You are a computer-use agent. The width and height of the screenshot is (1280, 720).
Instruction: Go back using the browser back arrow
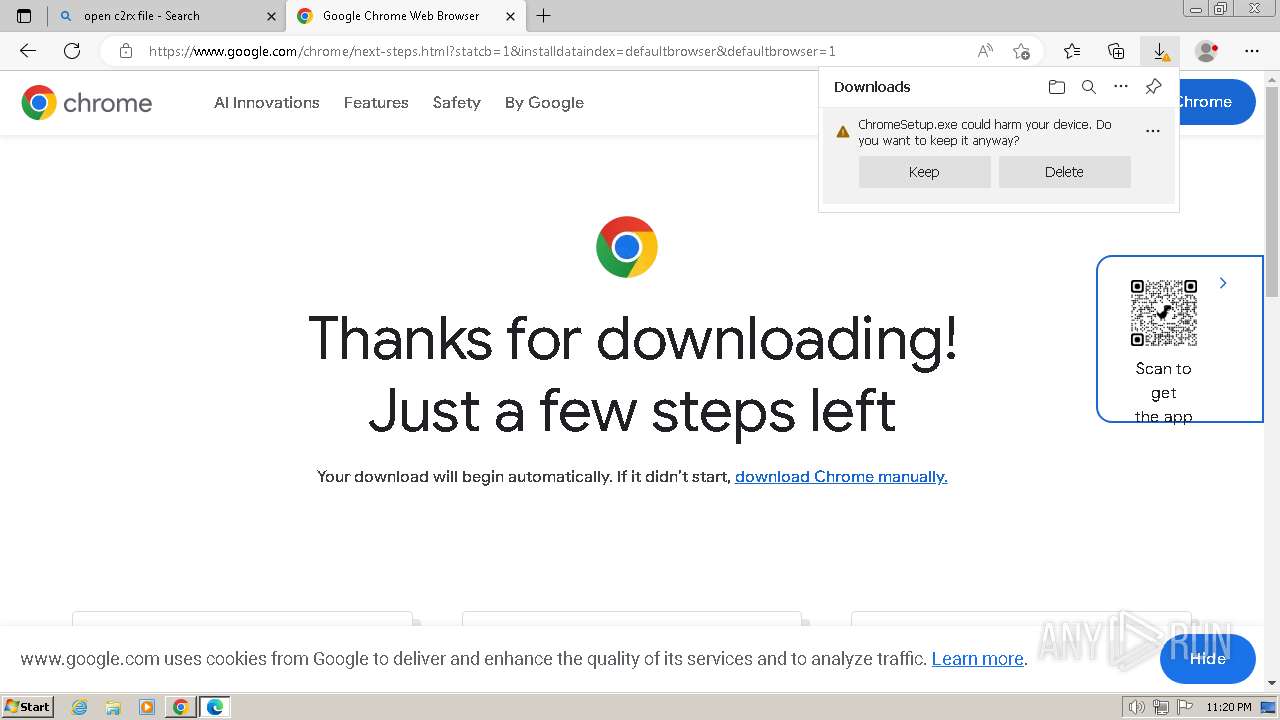(28, 51)
